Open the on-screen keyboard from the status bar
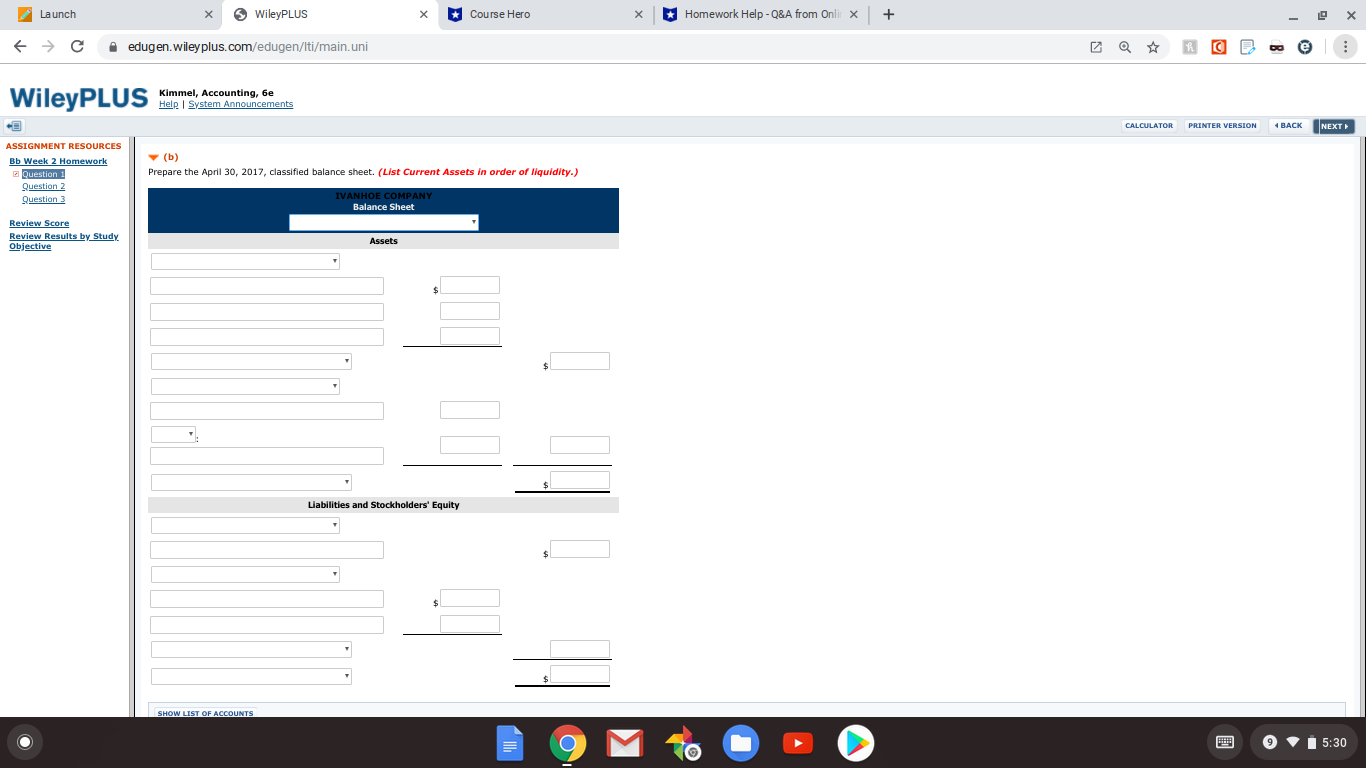1366x768 pixels. click(1224, 742)
